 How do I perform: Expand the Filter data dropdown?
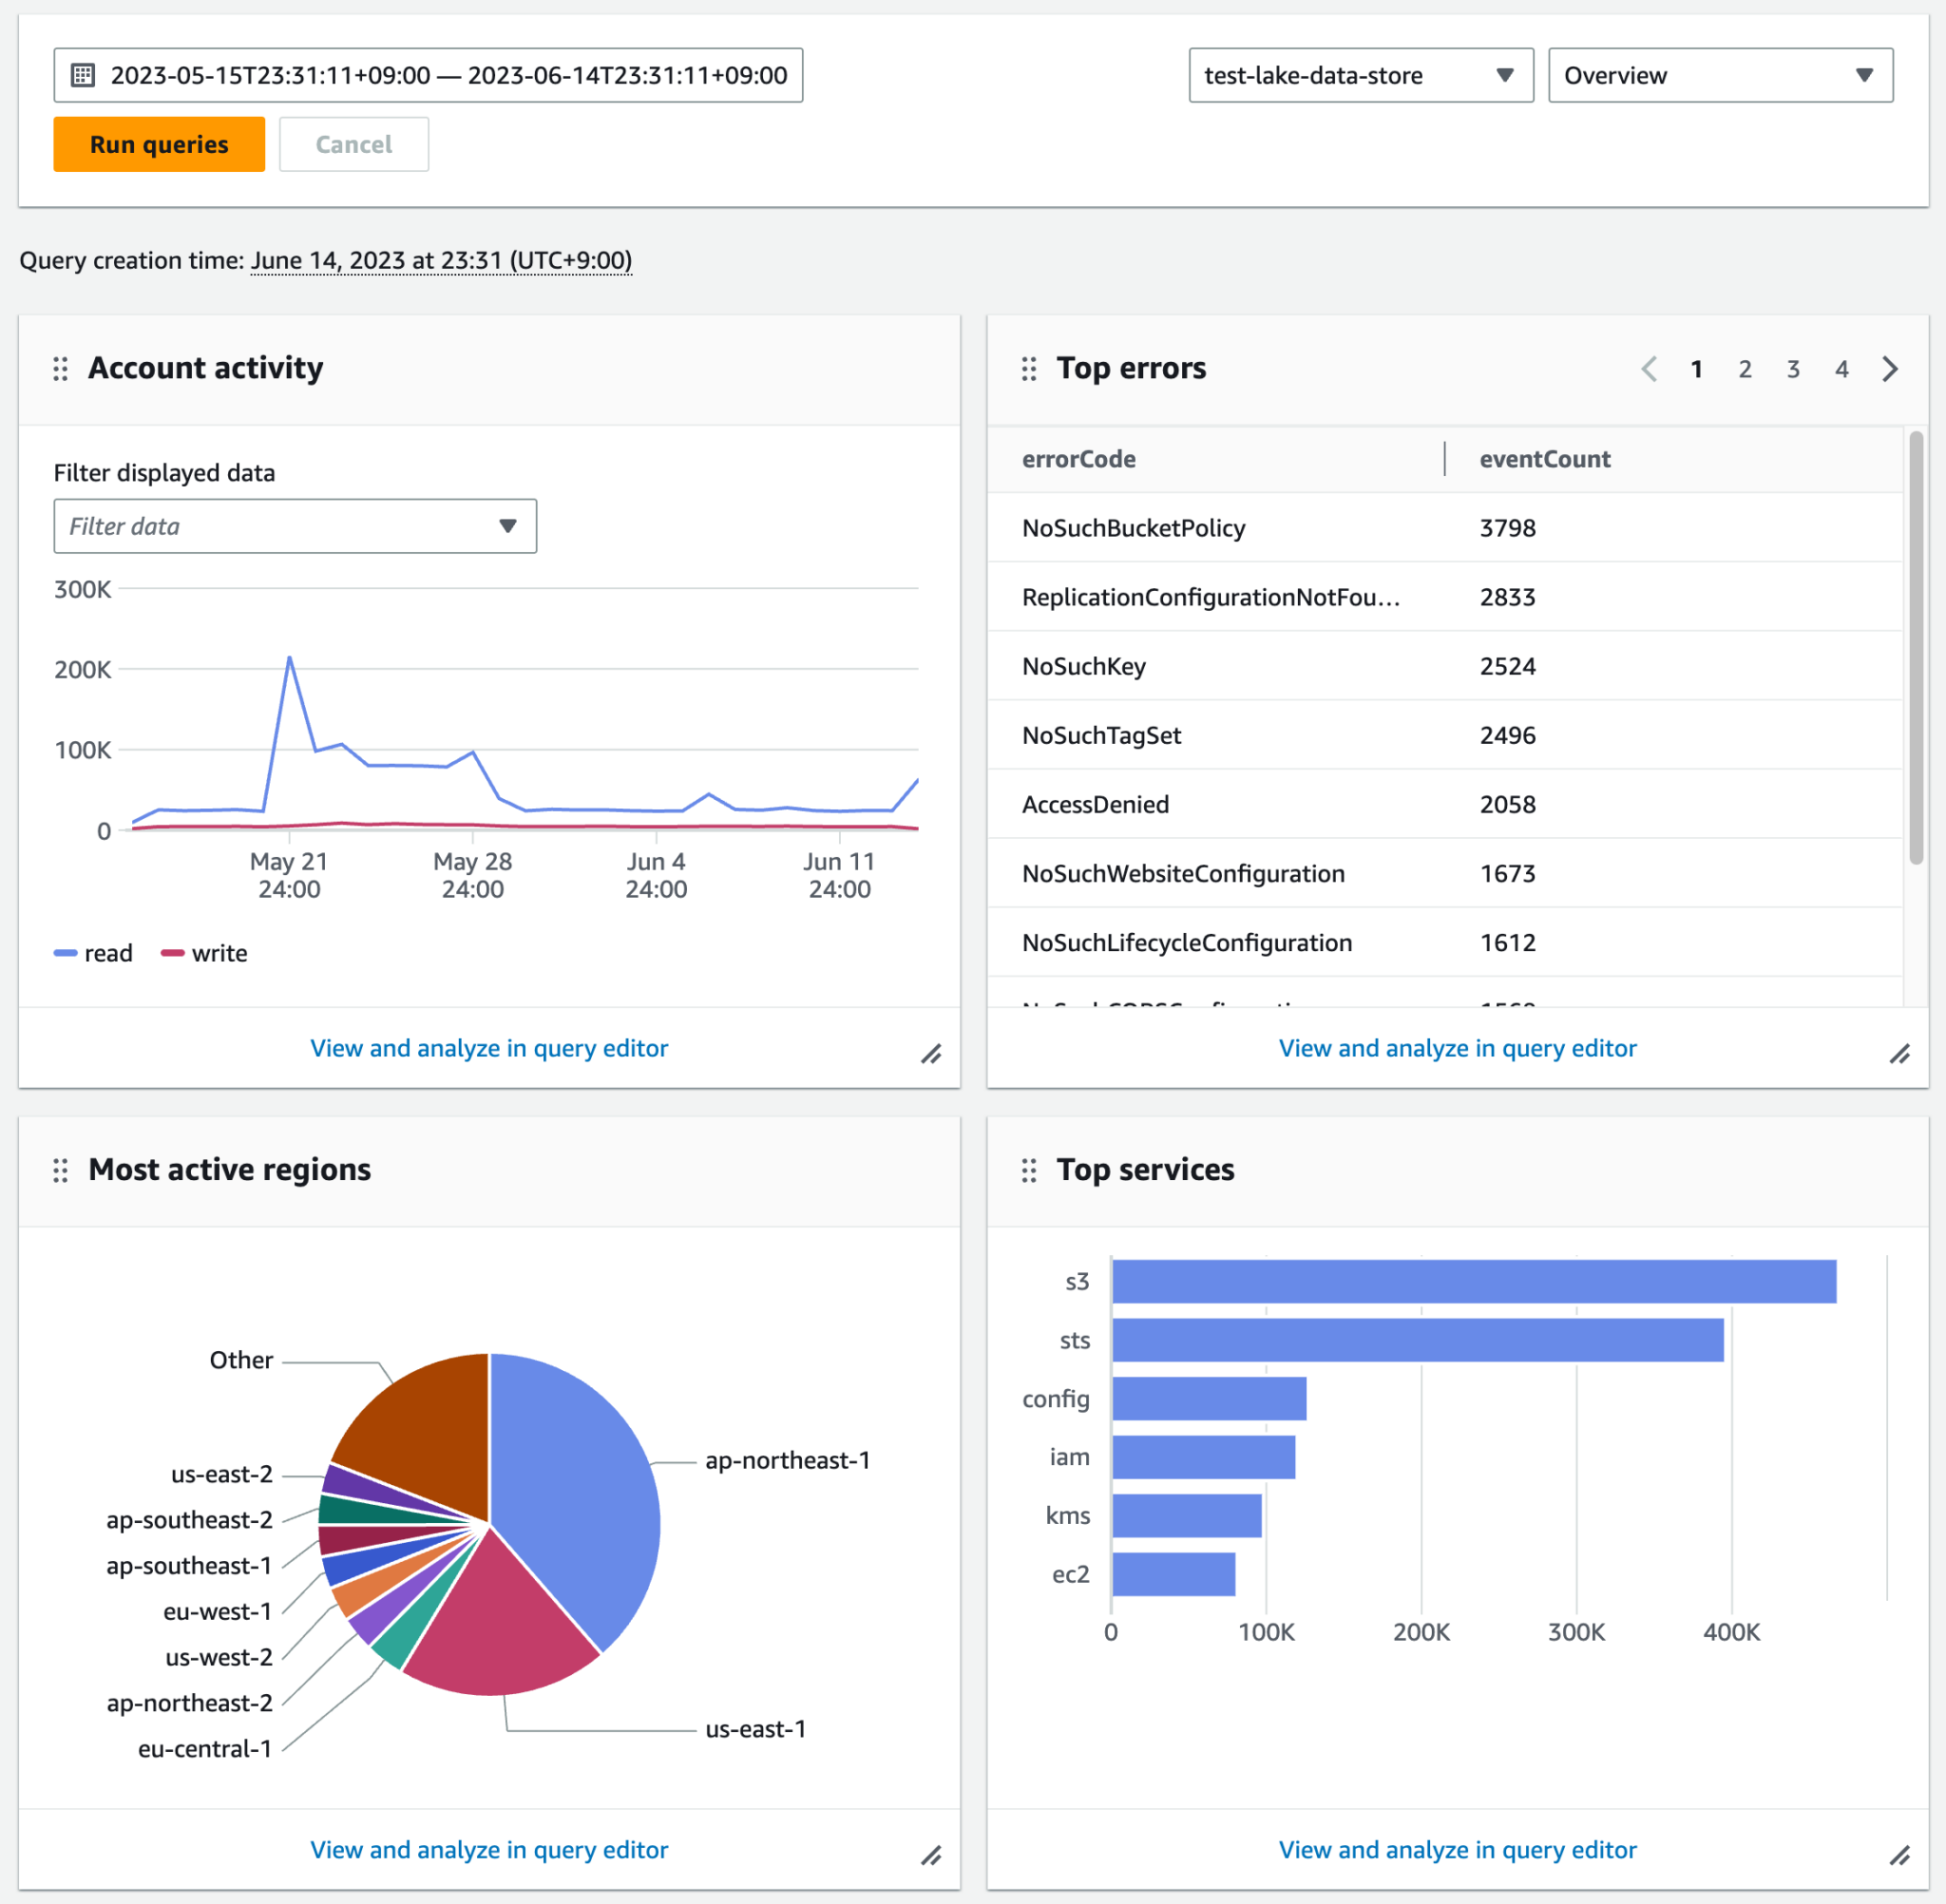coord(295,526)
